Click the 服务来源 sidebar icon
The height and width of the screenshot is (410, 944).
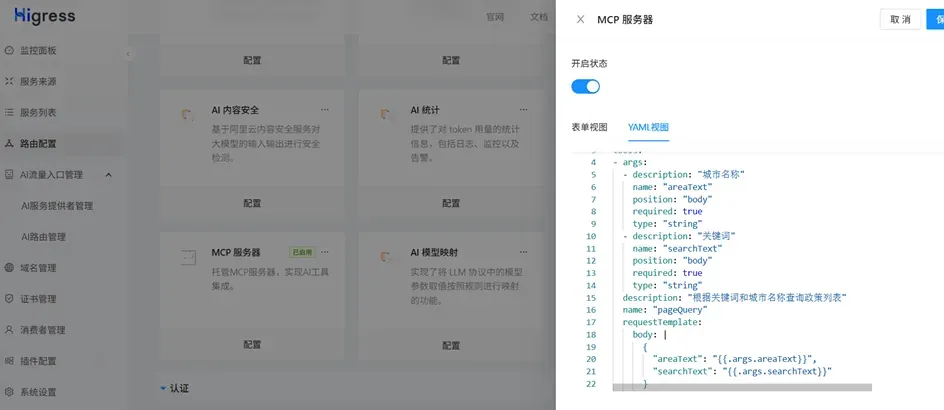9,81
